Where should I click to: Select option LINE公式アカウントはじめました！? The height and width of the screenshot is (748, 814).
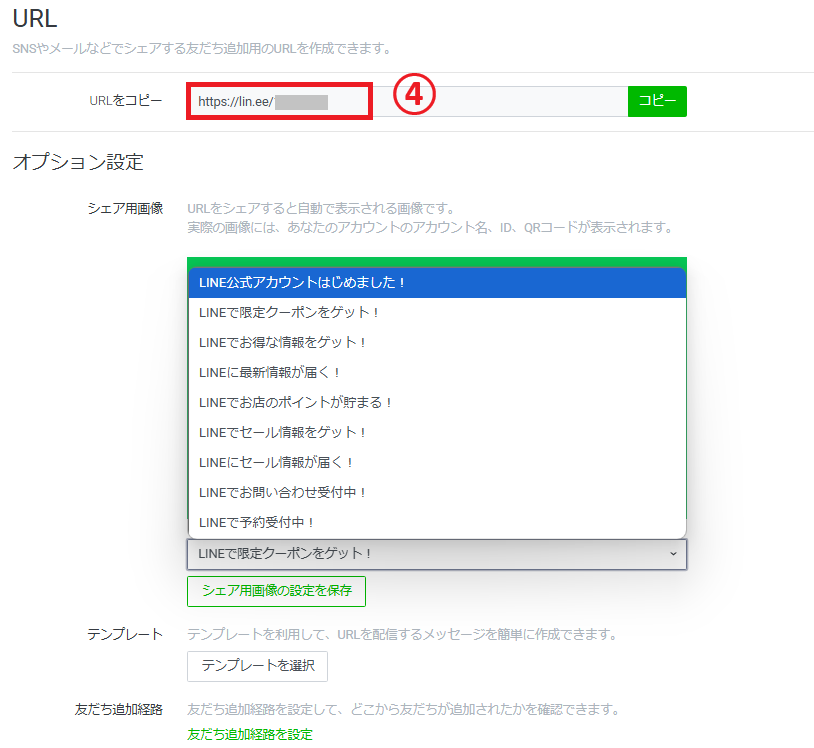[x=437, y=282]
